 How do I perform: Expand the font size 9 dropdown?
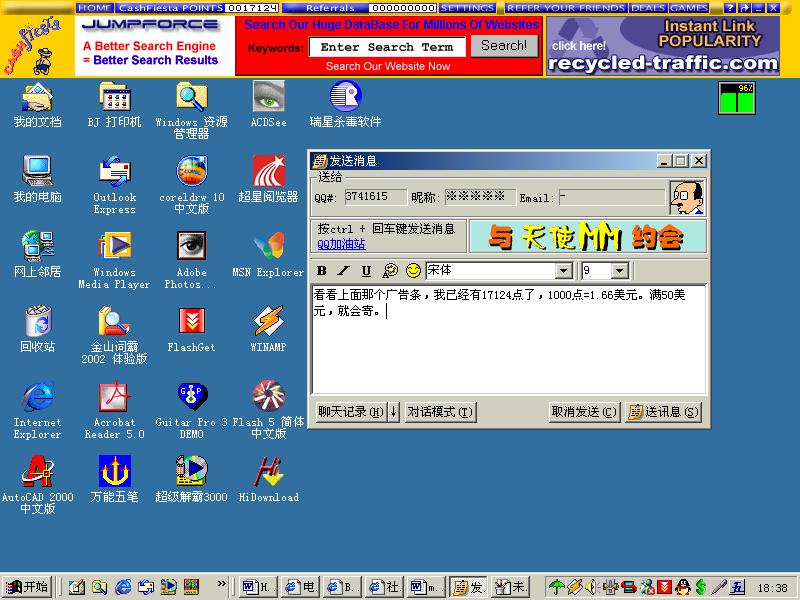619,270
